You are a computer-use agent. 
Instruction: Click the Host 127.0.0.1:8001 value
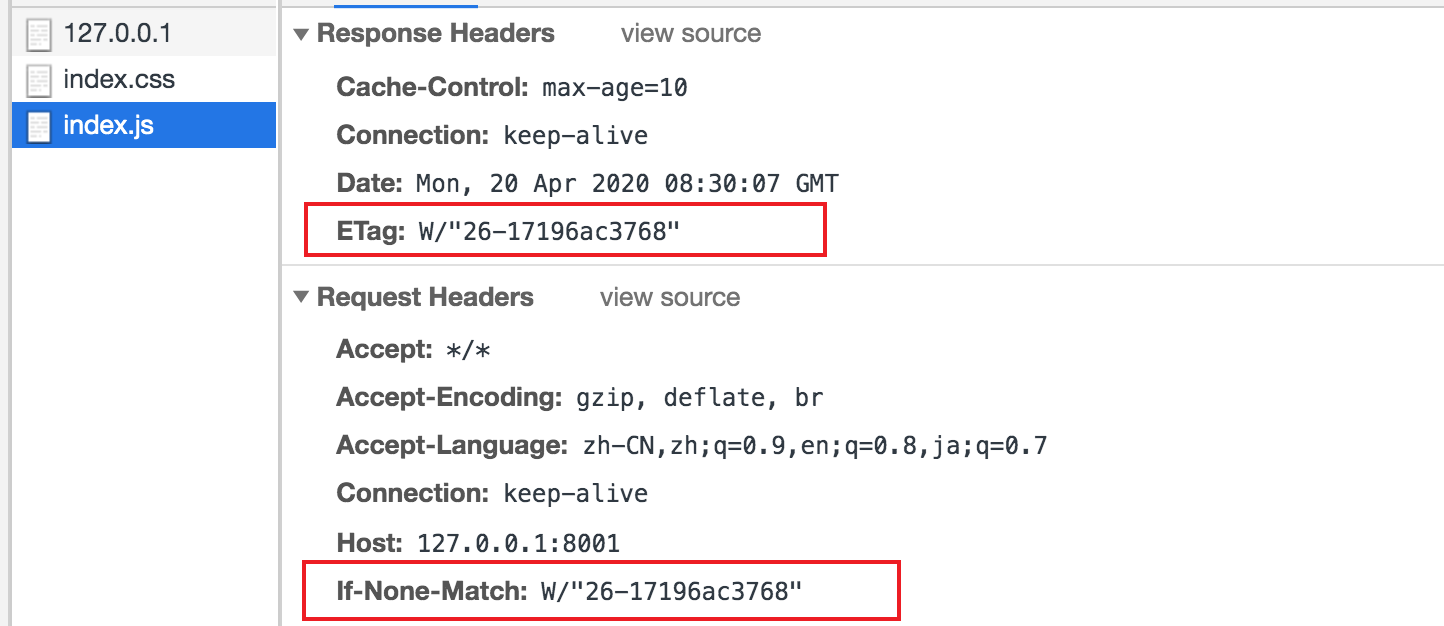pos(519,543)
